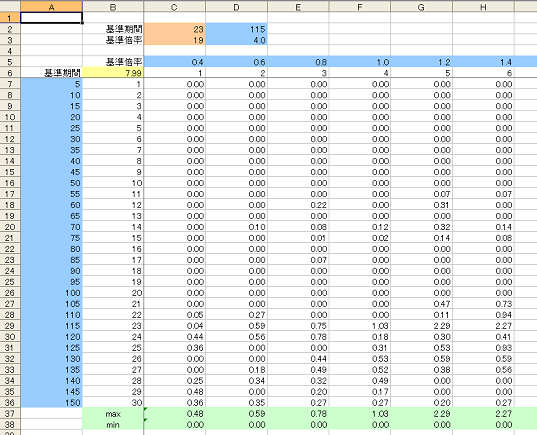537x435 pixels.
Task: Click orange cell C2 containing 23
Action: [175, 29]
